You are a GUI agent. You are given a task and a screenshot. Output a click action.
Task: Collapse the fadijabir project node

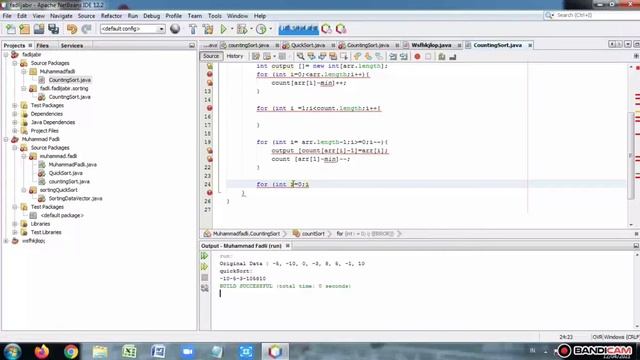point(6,54)
